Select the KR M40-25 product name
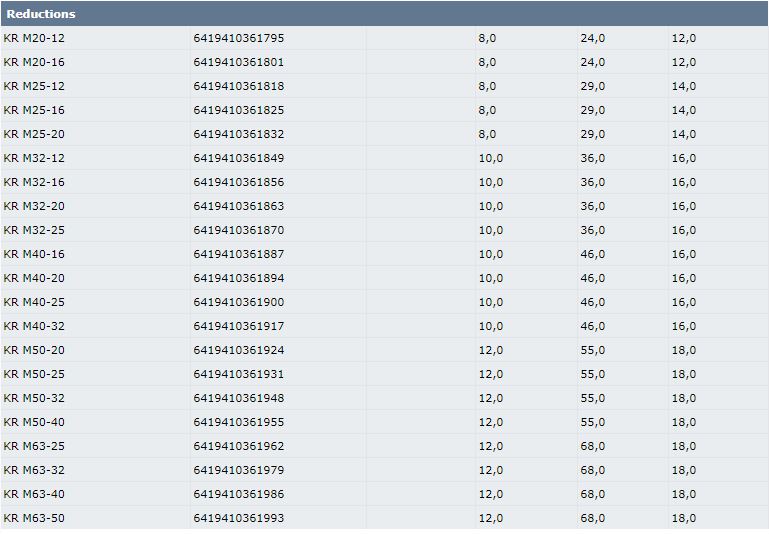769x534 pixels. [x=34, y=303]
